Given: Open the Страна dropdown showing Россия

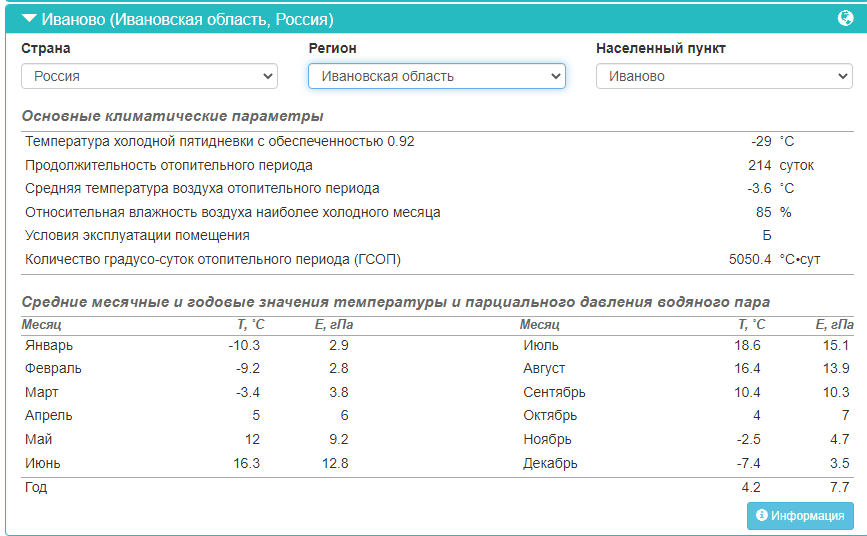Looking at the screenshot, I should [149, 76].
